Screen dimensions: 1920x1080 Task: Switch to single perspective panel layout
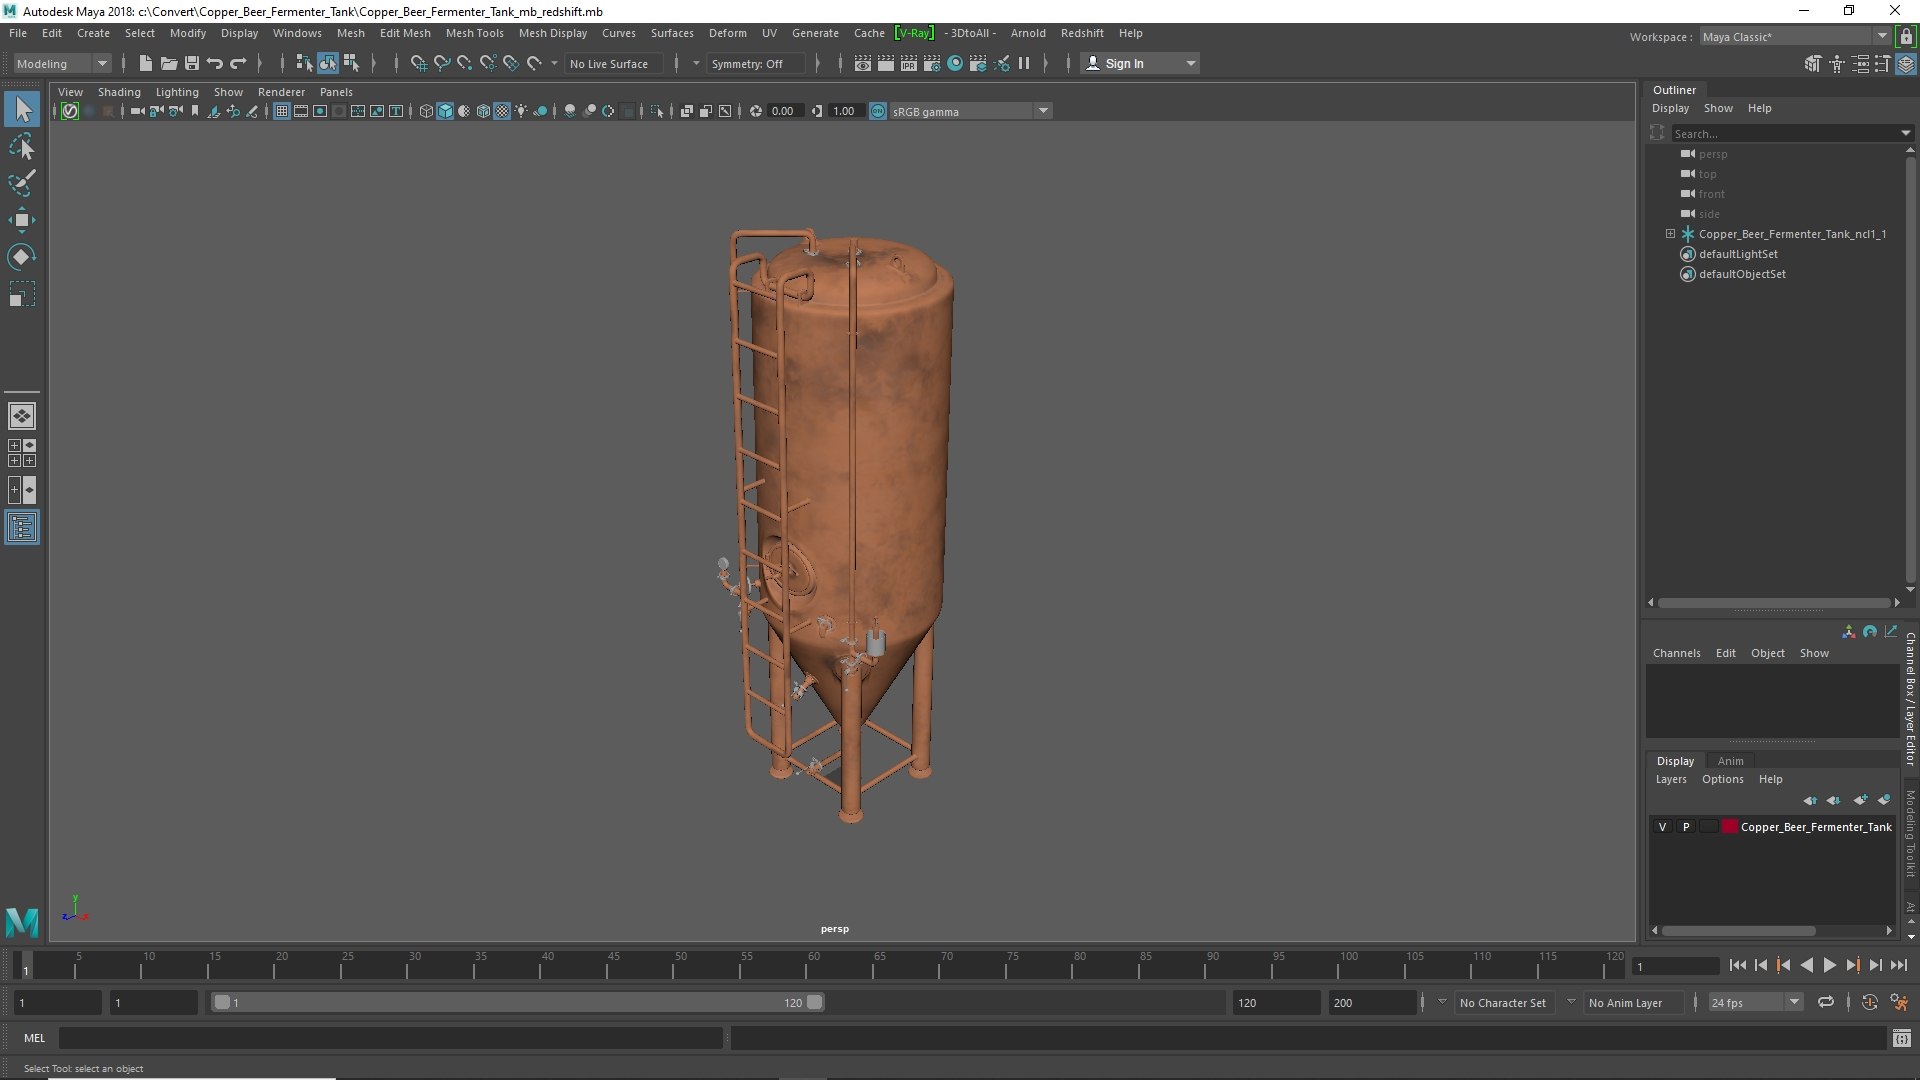(22, 416)
